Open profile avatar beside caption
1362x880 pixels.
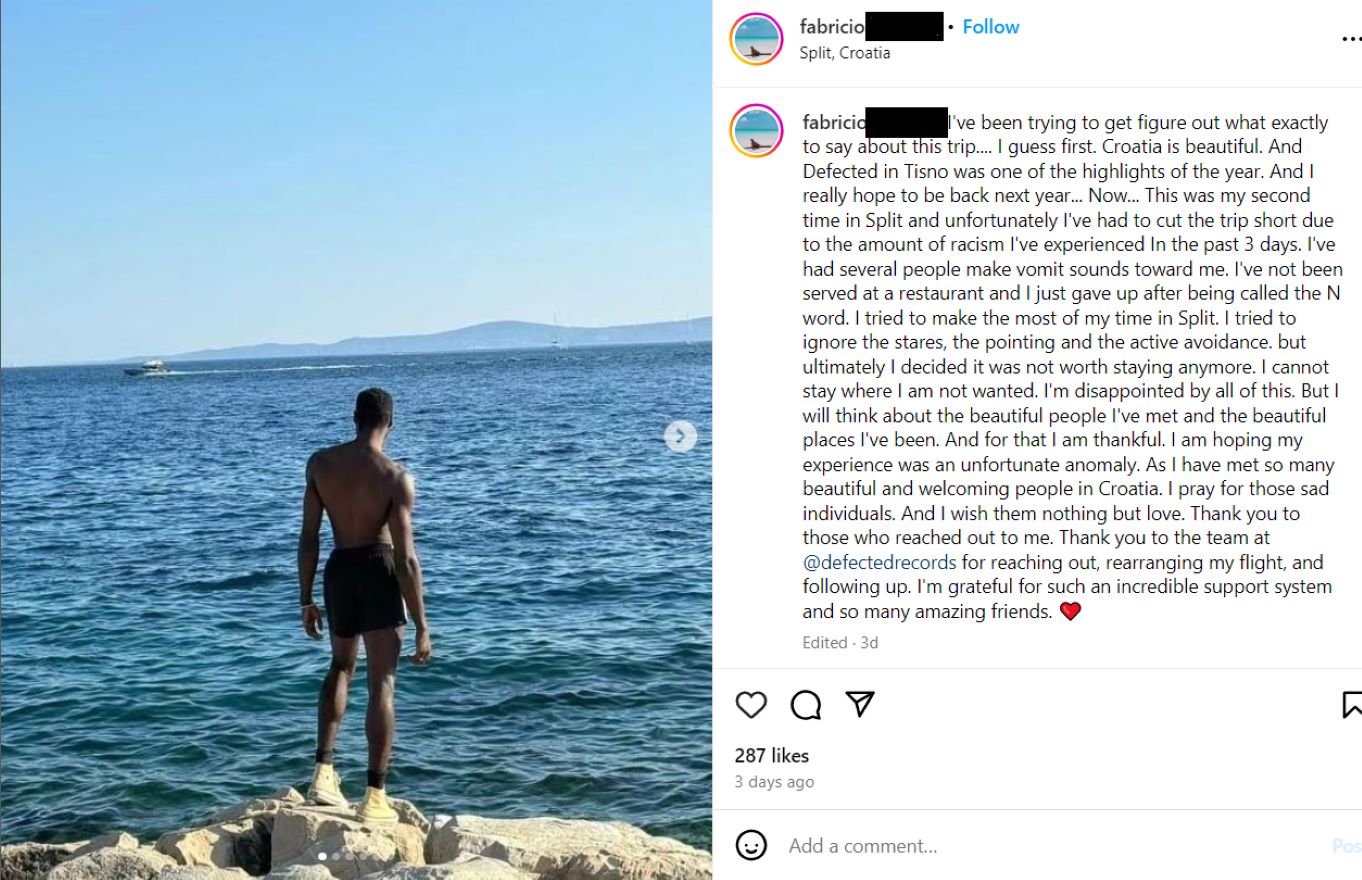tap(757, 131)
